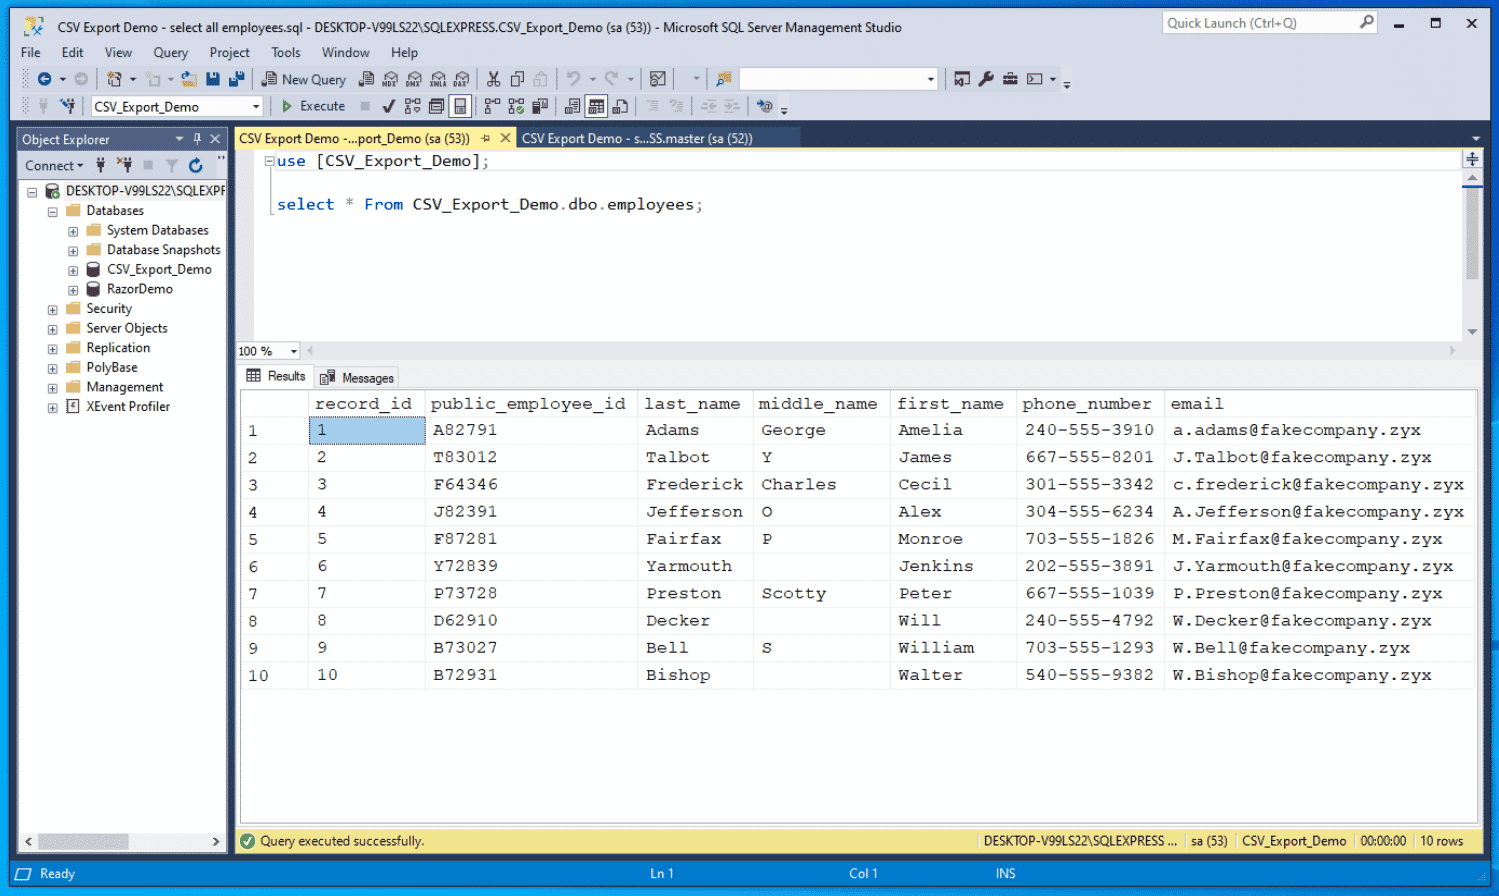
Task: Collapse the use statement code region
Action: coord(270,161)
